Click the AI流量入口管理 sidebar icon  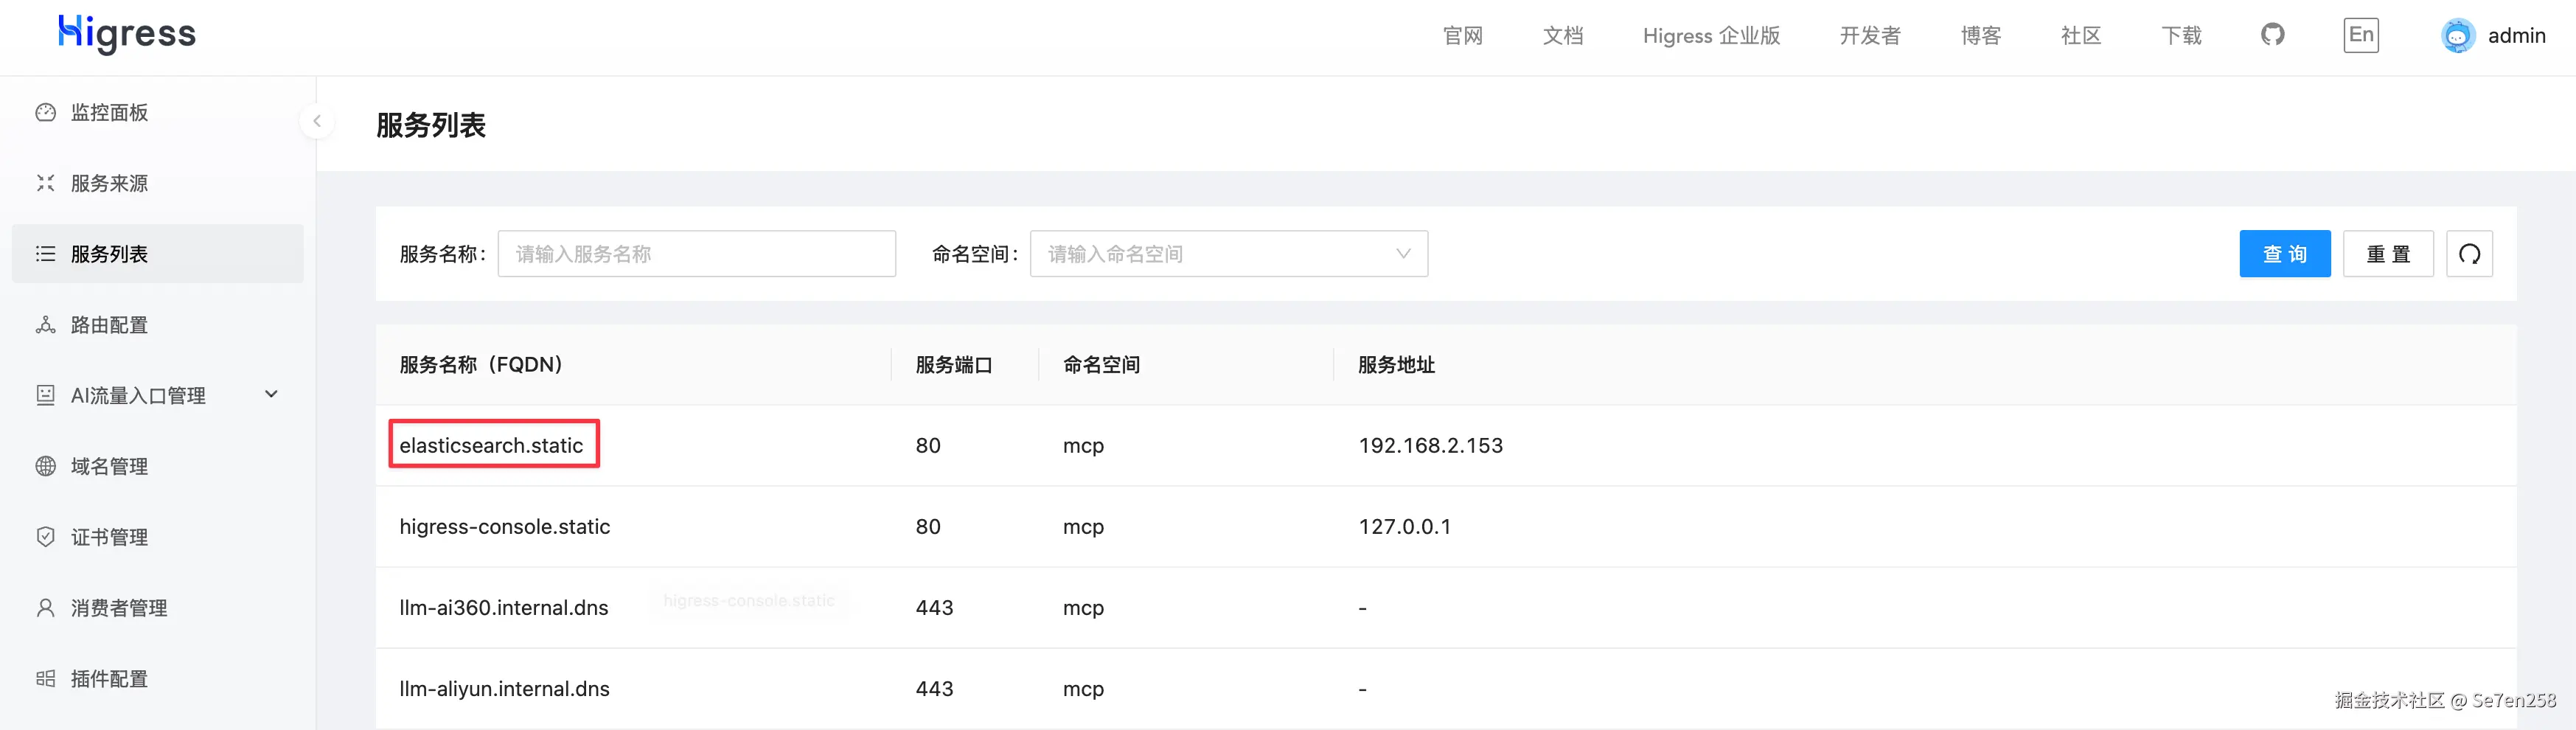click(x=45, y=395)
